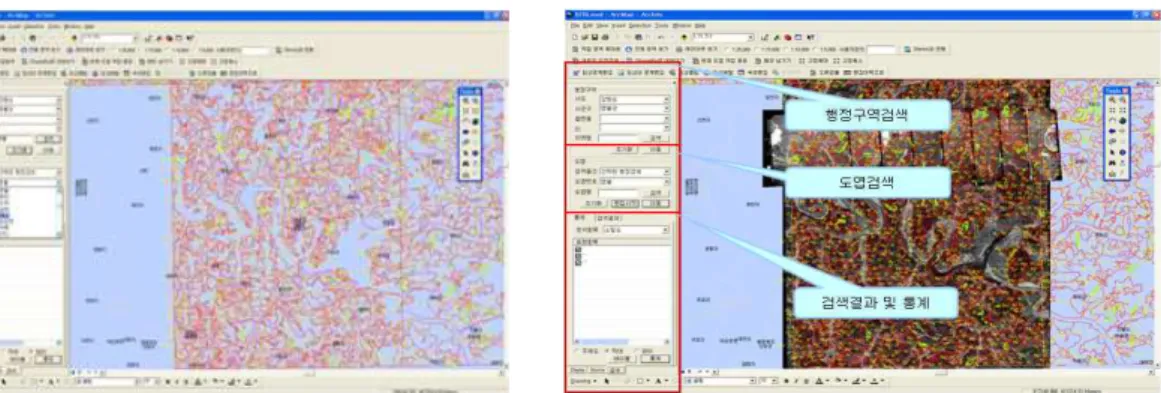1161x393 pixels.
Task: Open Selection menu in right window
Action: [640, 26]
